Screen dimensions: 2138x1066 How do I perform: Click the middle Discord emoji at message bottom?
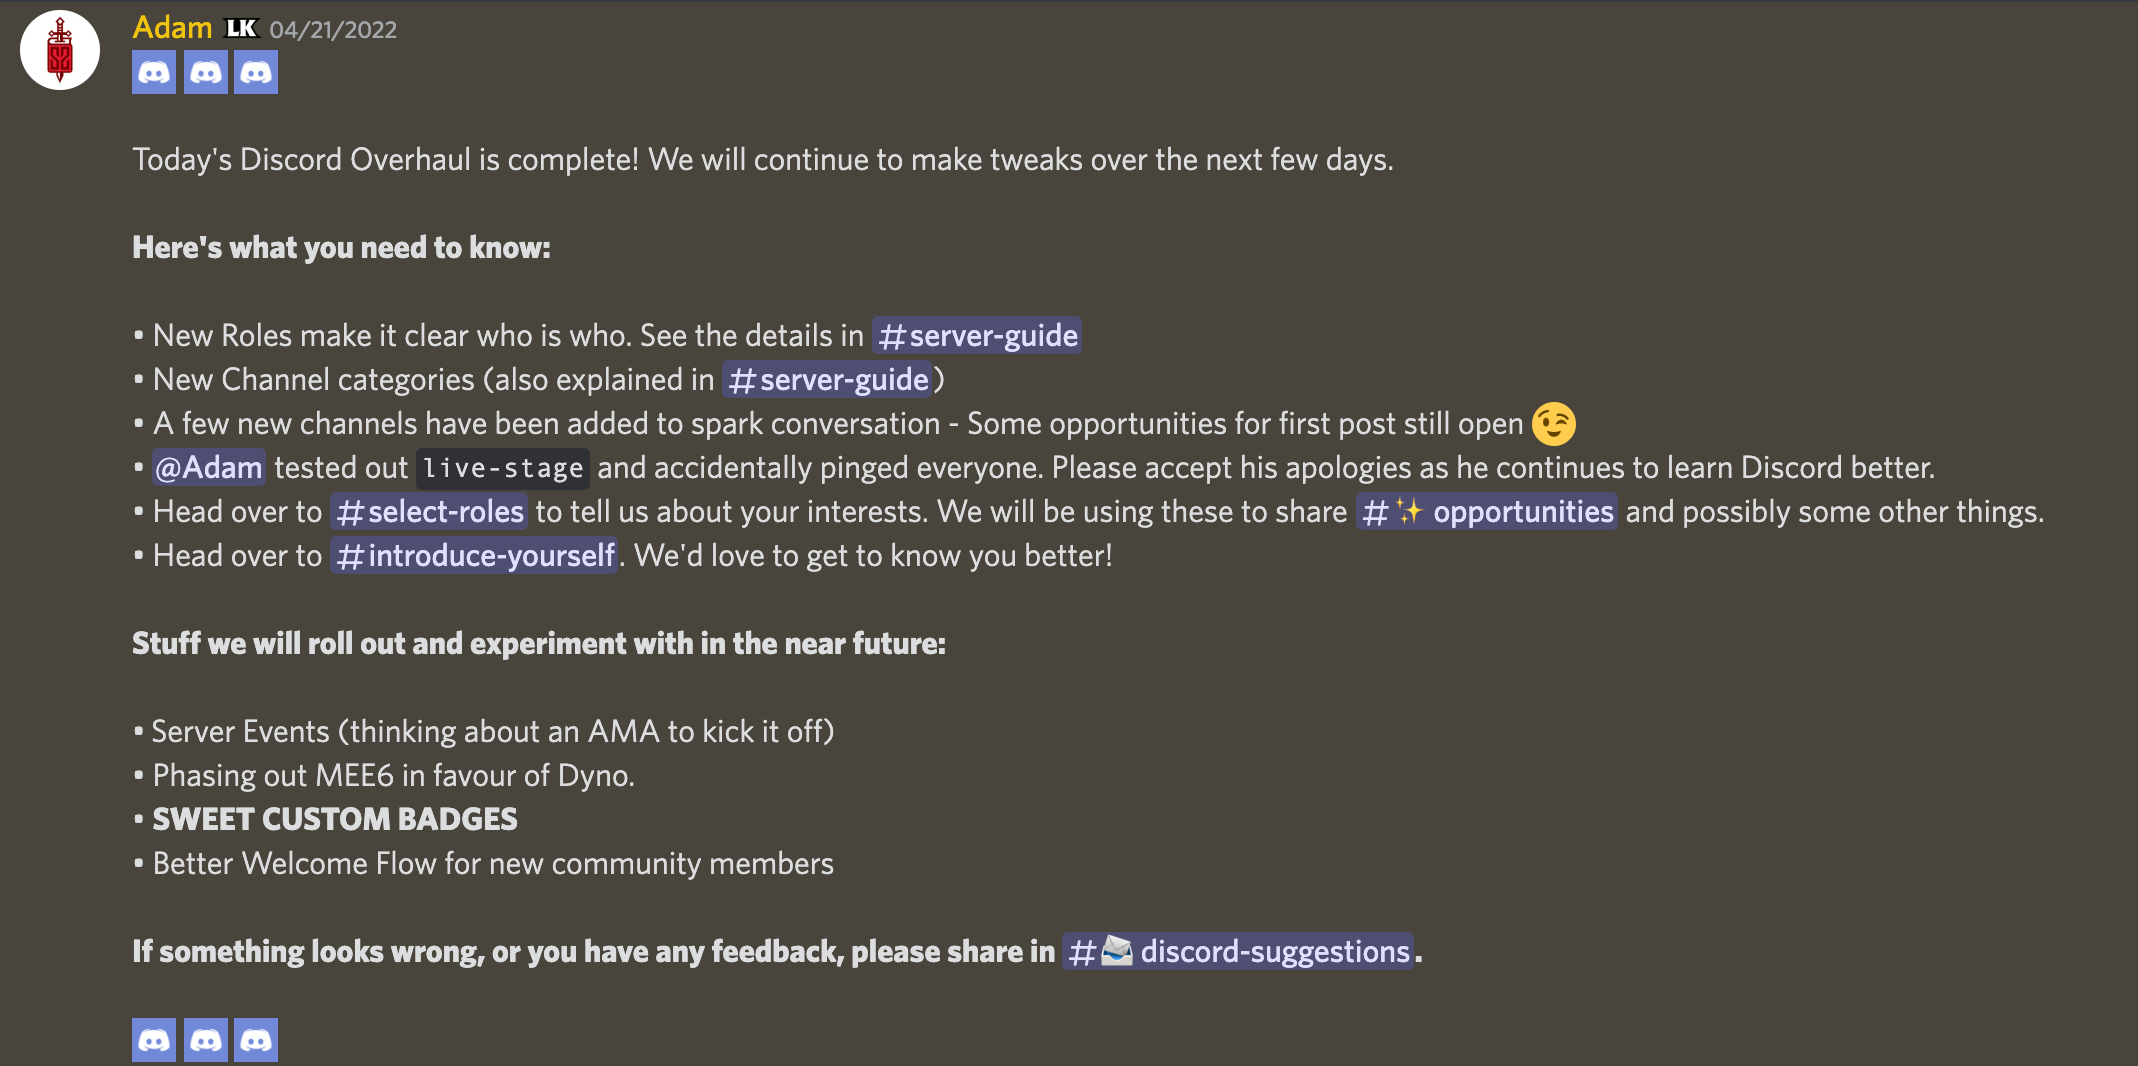pyautogui.click(x=205, y=1039)
